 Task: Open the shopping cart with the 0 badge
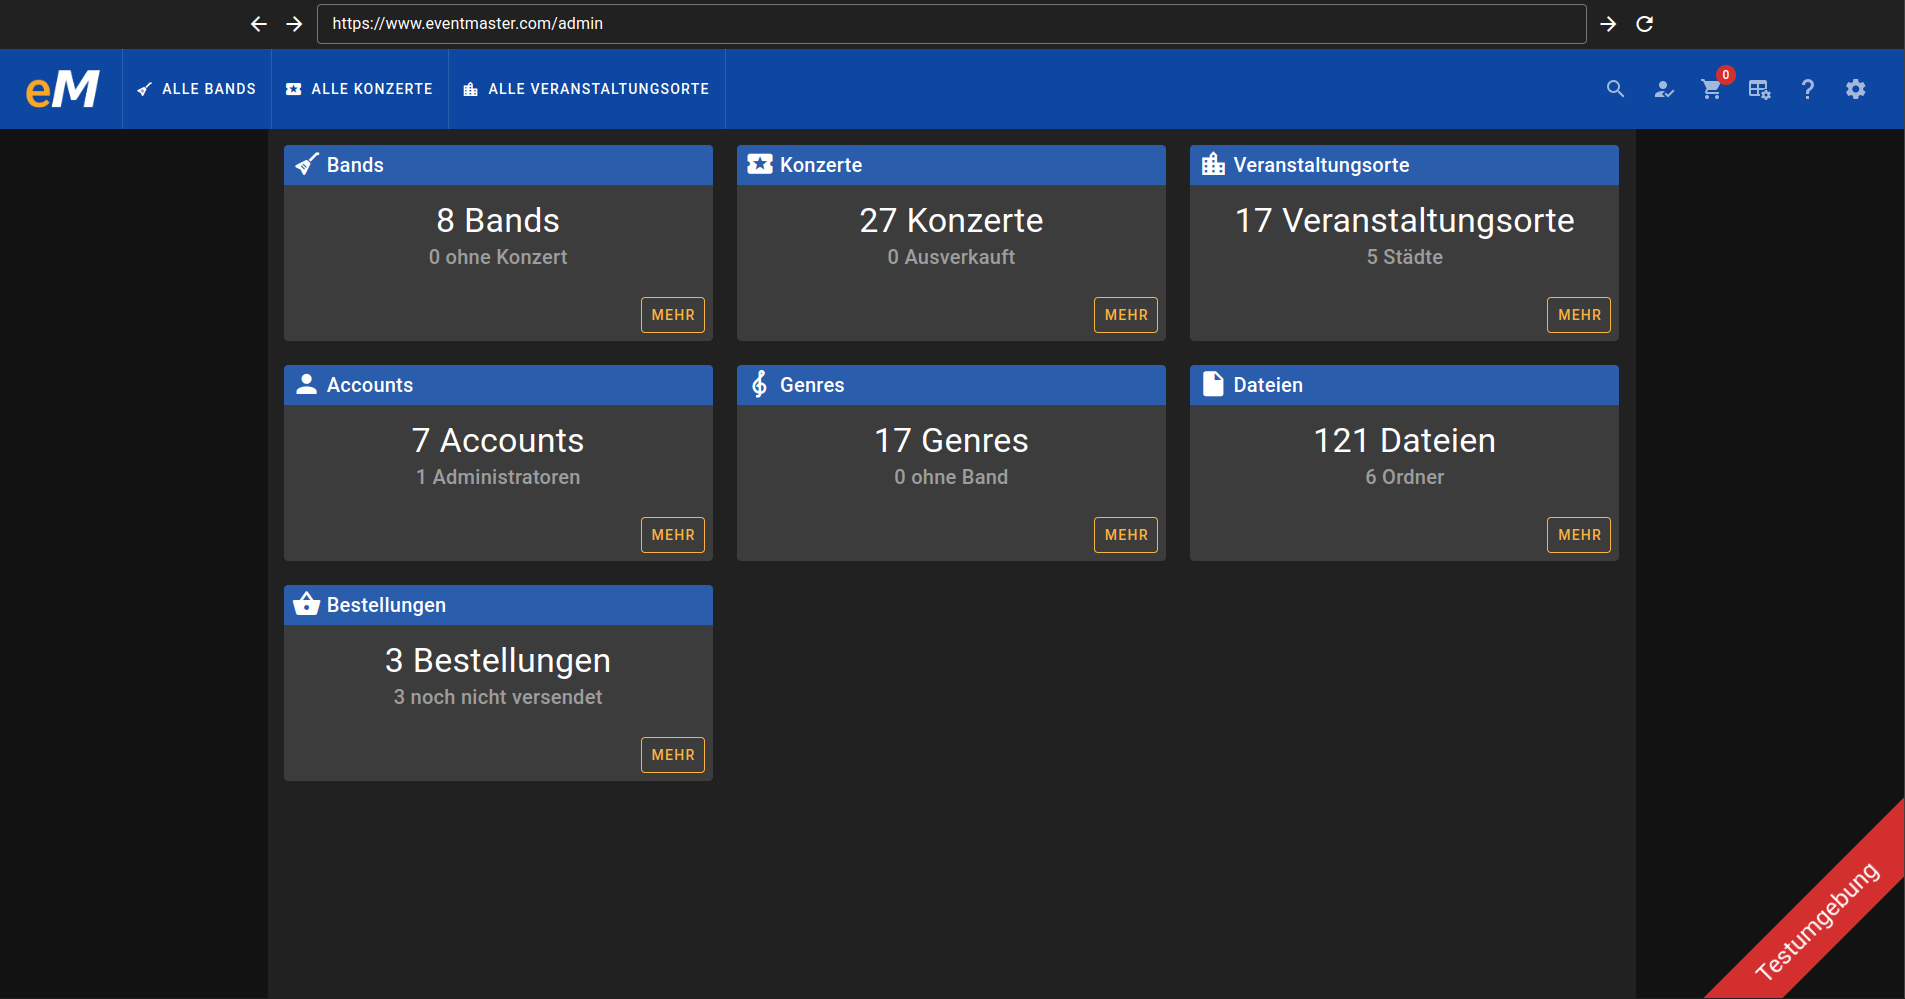(x=1711, y=90)
